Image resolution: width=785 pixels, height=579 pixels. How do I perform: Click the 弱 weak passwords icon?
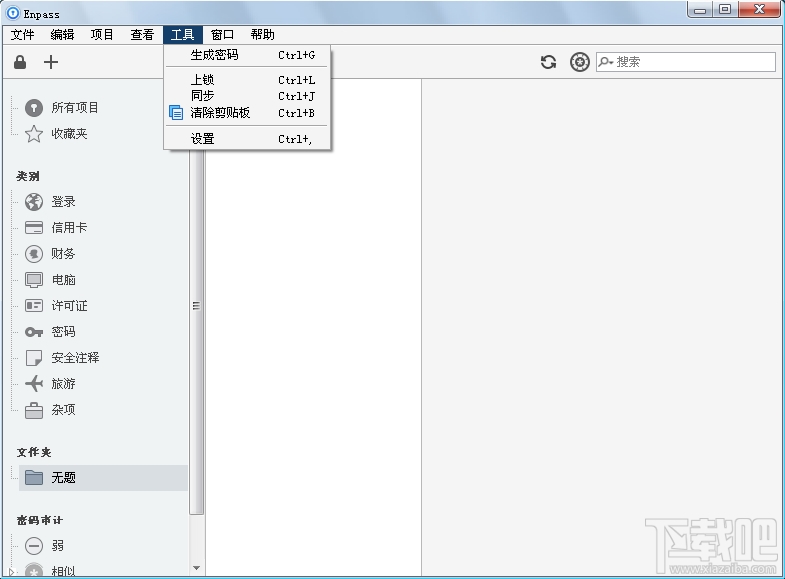click(34, 545)
